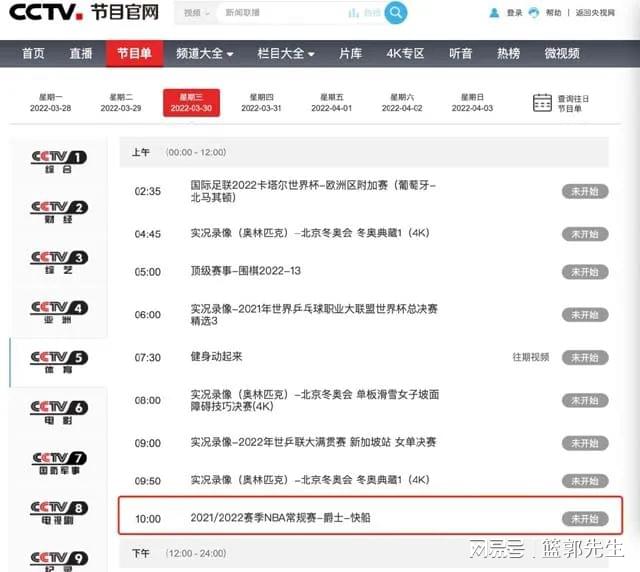
Task: Select the CCTV-1 综合 channel logo
Action: pos(58,162)
